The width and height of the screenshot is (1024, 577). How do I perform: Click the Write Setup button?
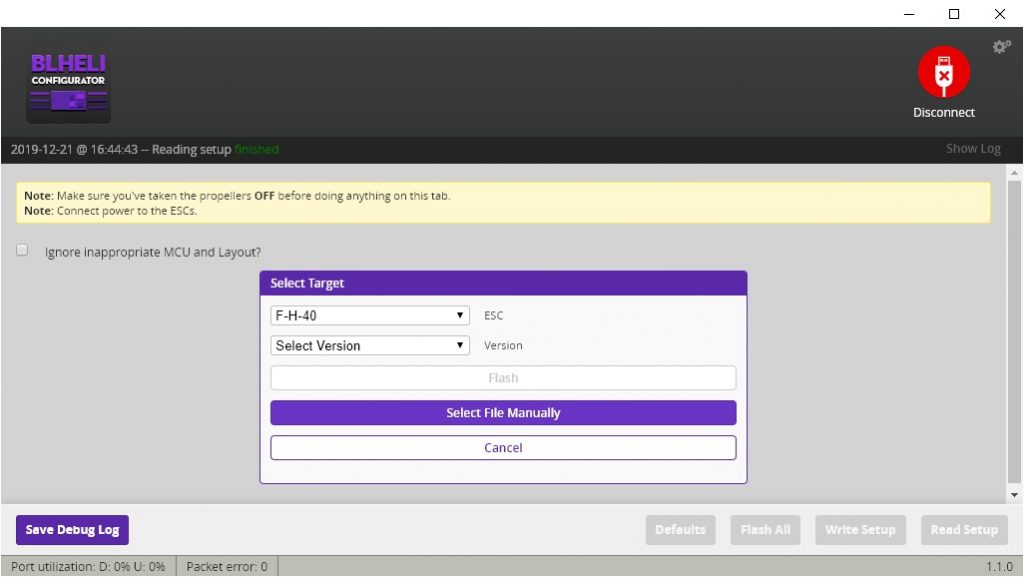click(x=860, y=530)
